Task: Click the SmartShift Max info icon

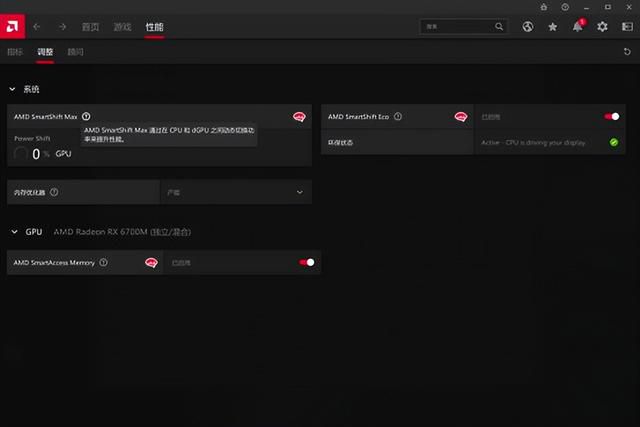Action: click(x=86, y=116)
